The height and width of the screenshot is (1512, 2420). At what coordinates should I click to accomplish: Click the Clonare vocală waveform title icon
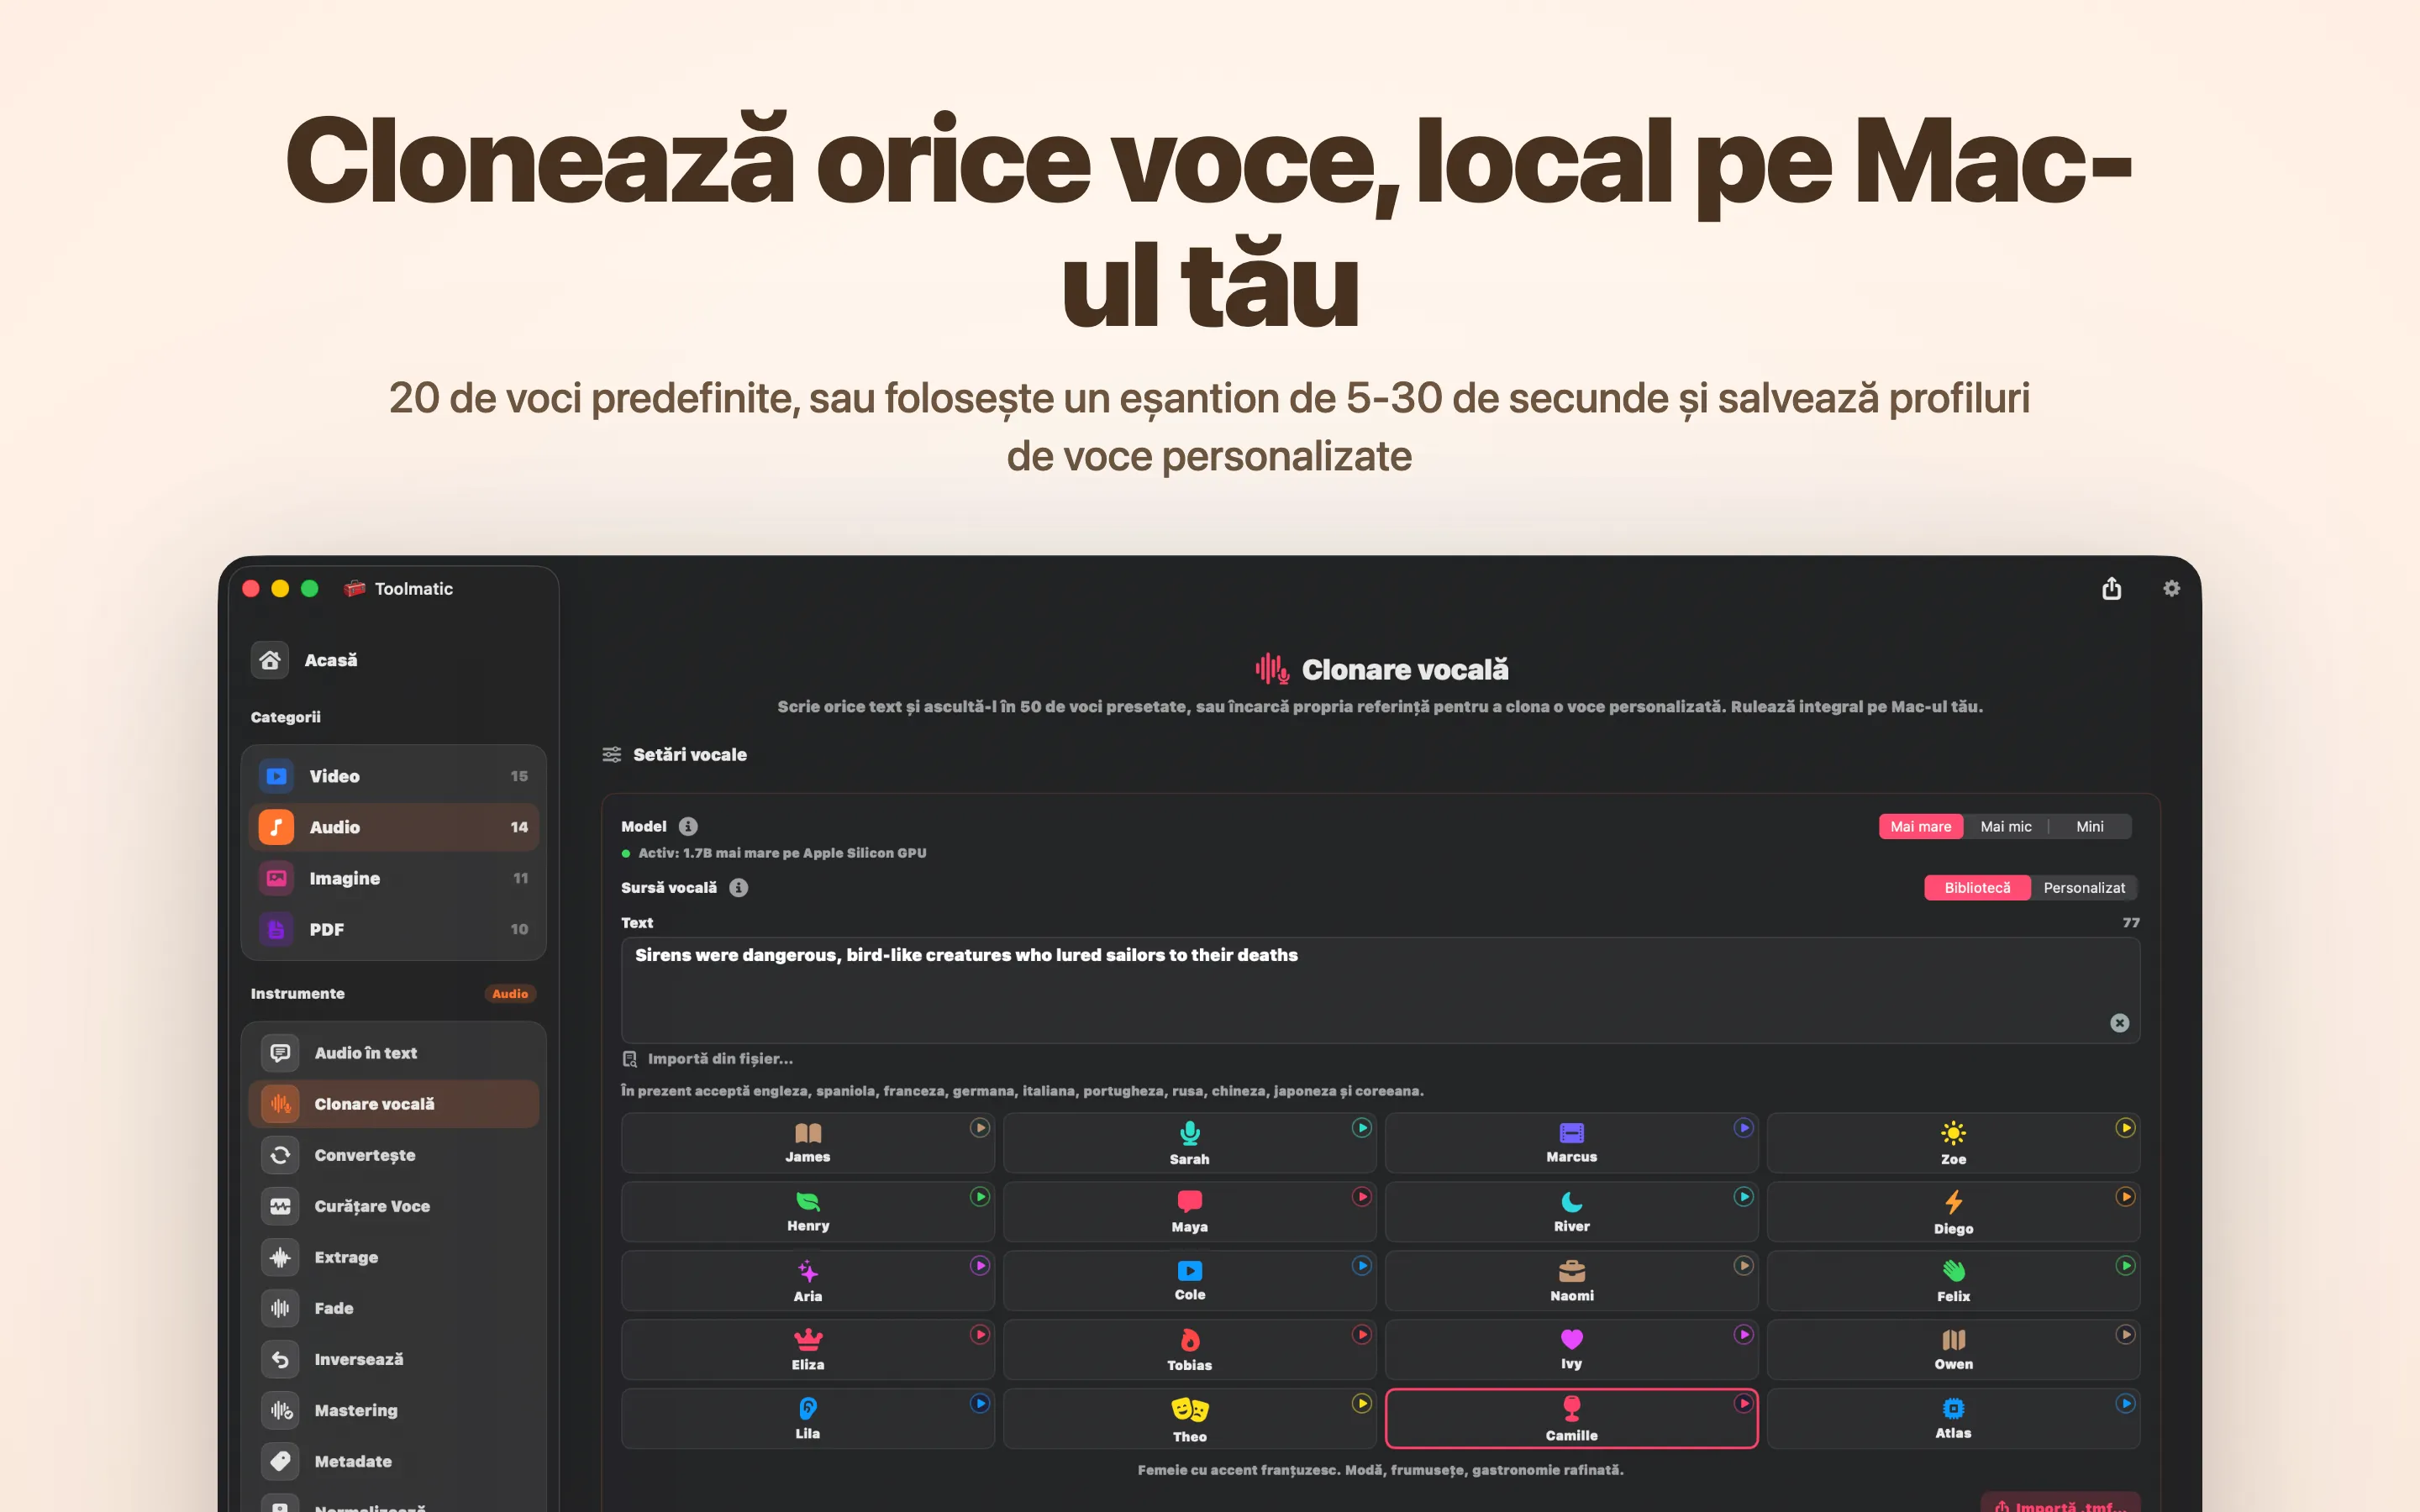click(1272, 668)
